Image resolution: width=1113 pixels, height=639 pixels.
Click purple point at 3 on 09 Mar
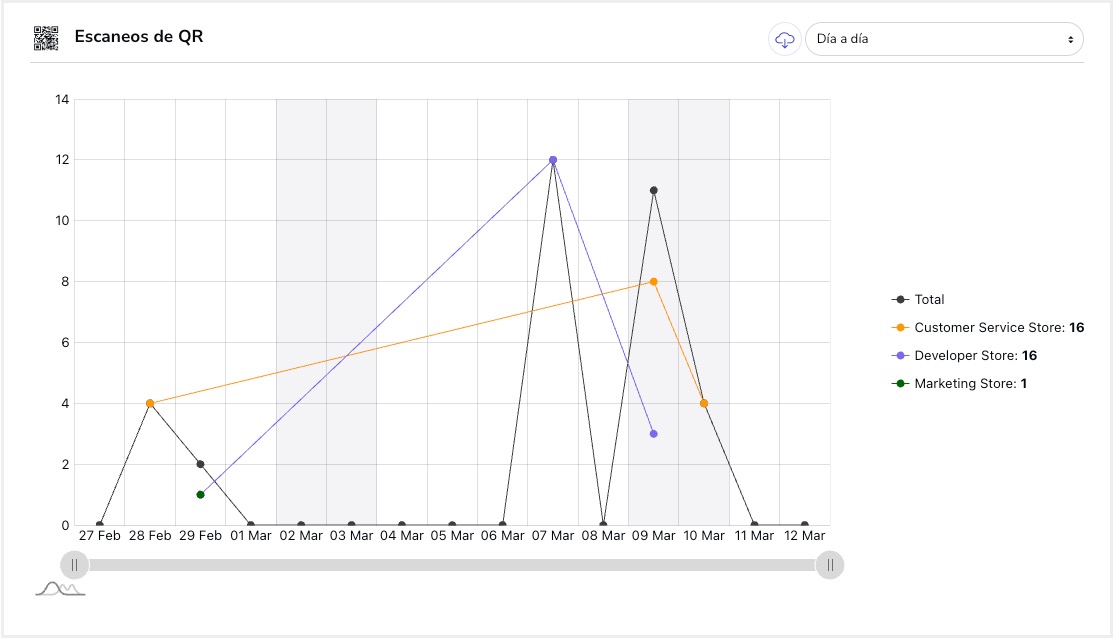tap(653, 434)
